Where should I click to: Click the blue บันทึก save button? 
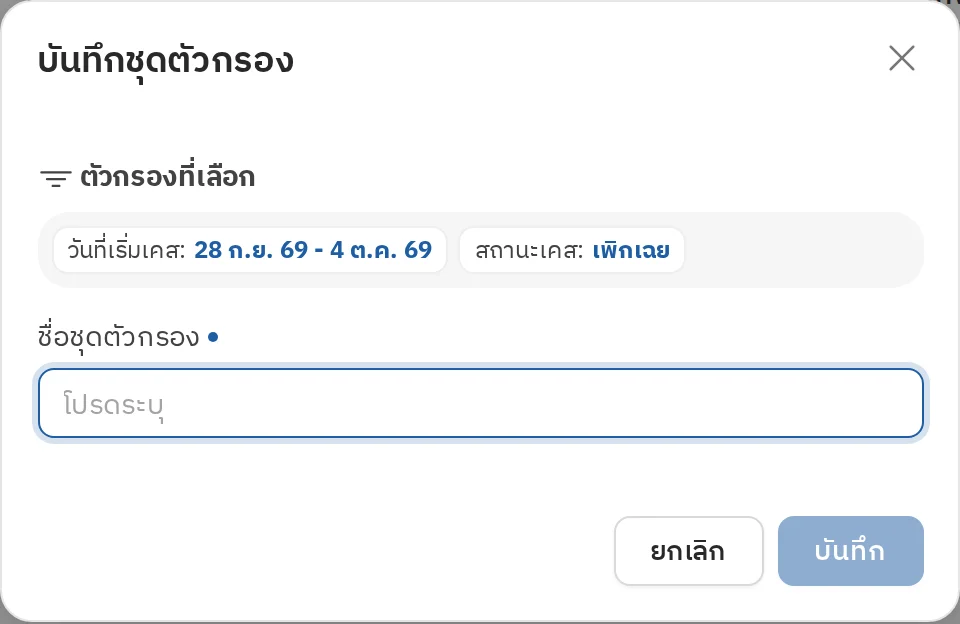point(850,551)
